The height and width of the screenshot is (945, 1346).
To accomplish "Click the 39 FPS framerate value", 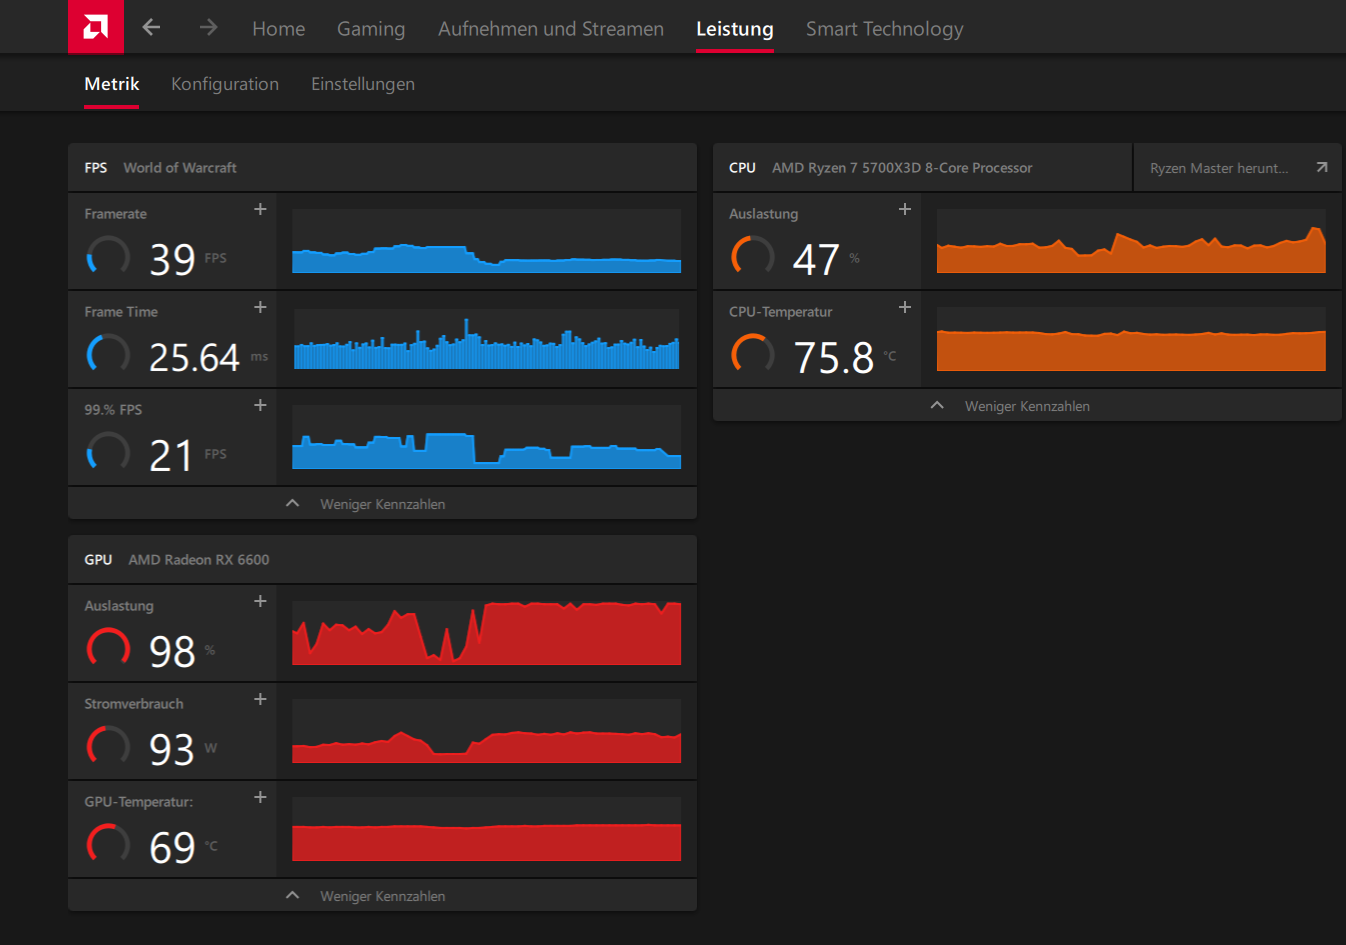I will (x=172, y=260).
